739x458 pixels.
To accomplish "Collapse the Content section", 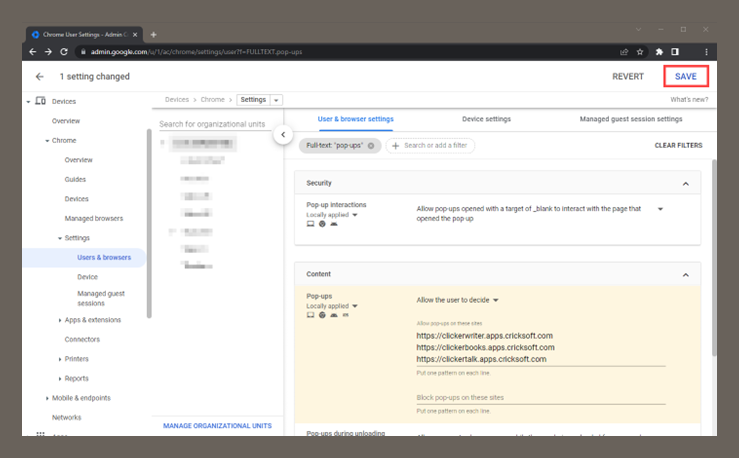I will (x=685, y=274).
